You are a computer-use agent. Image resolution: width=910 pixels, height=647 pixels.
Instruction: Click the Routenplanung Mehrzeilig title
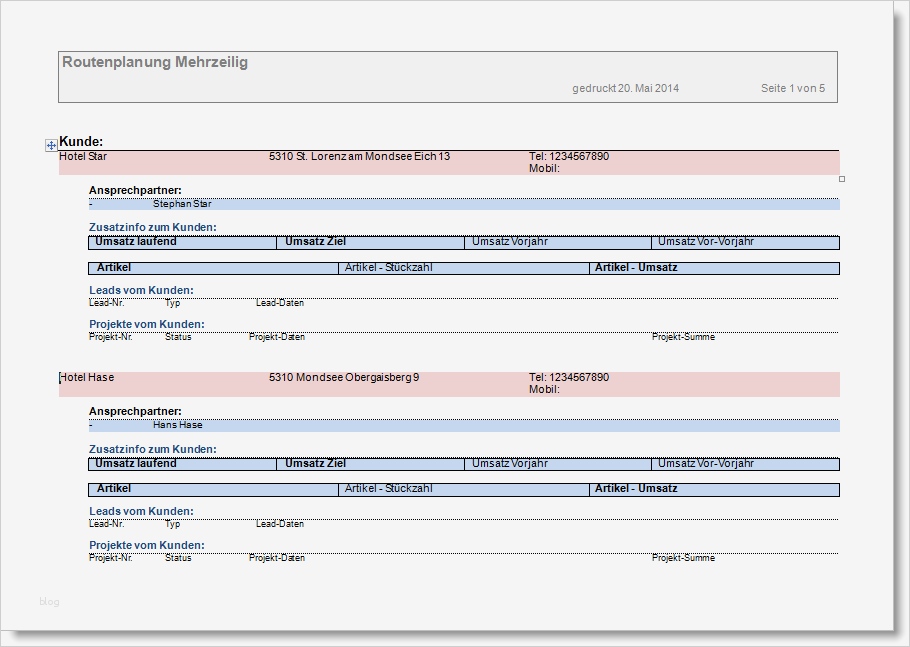pos(155,61)
